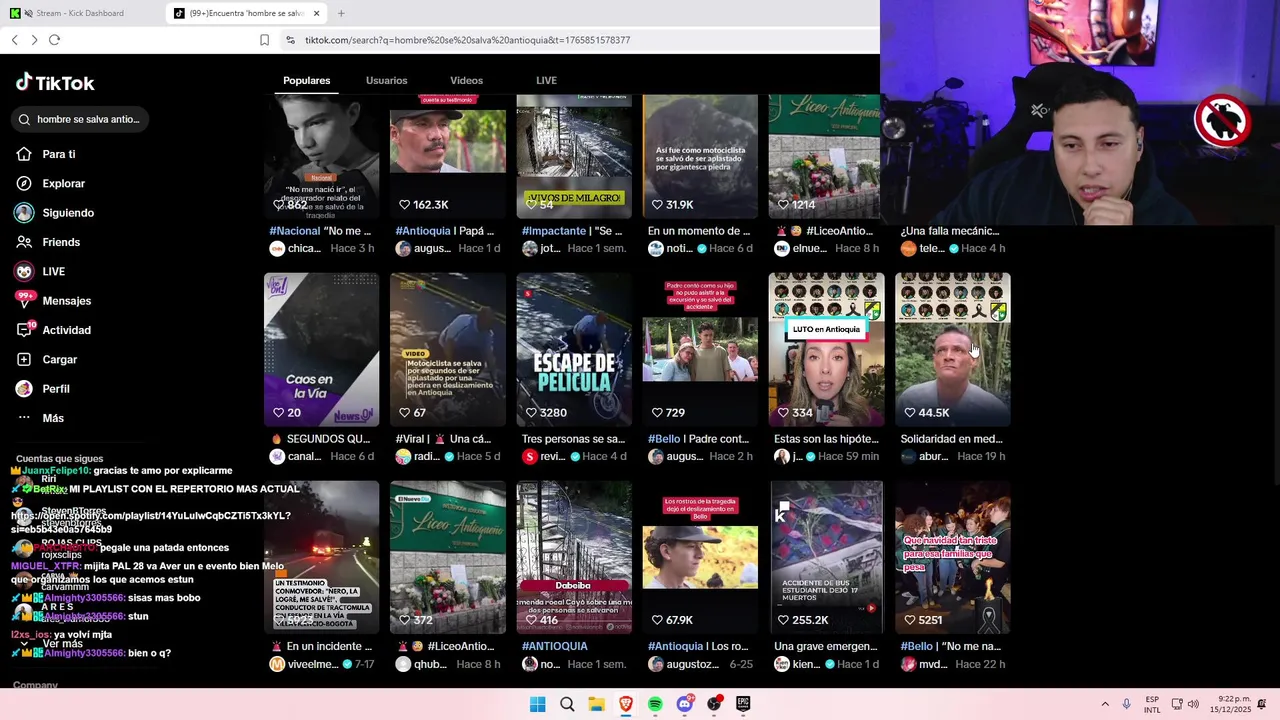
Task: Open video with 162.3K likes
Action: pyautogui.click(x=448, y=156)
